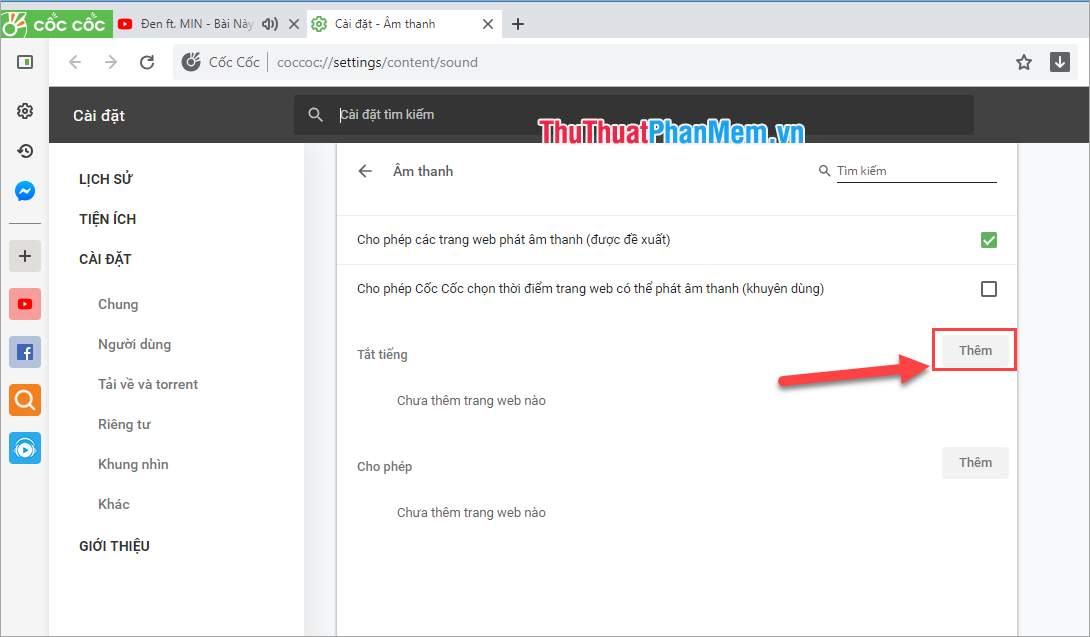Viewport: 1090px width, 637px height.
Task: Open settings via the gear icon
Action: tap(24, 111)
